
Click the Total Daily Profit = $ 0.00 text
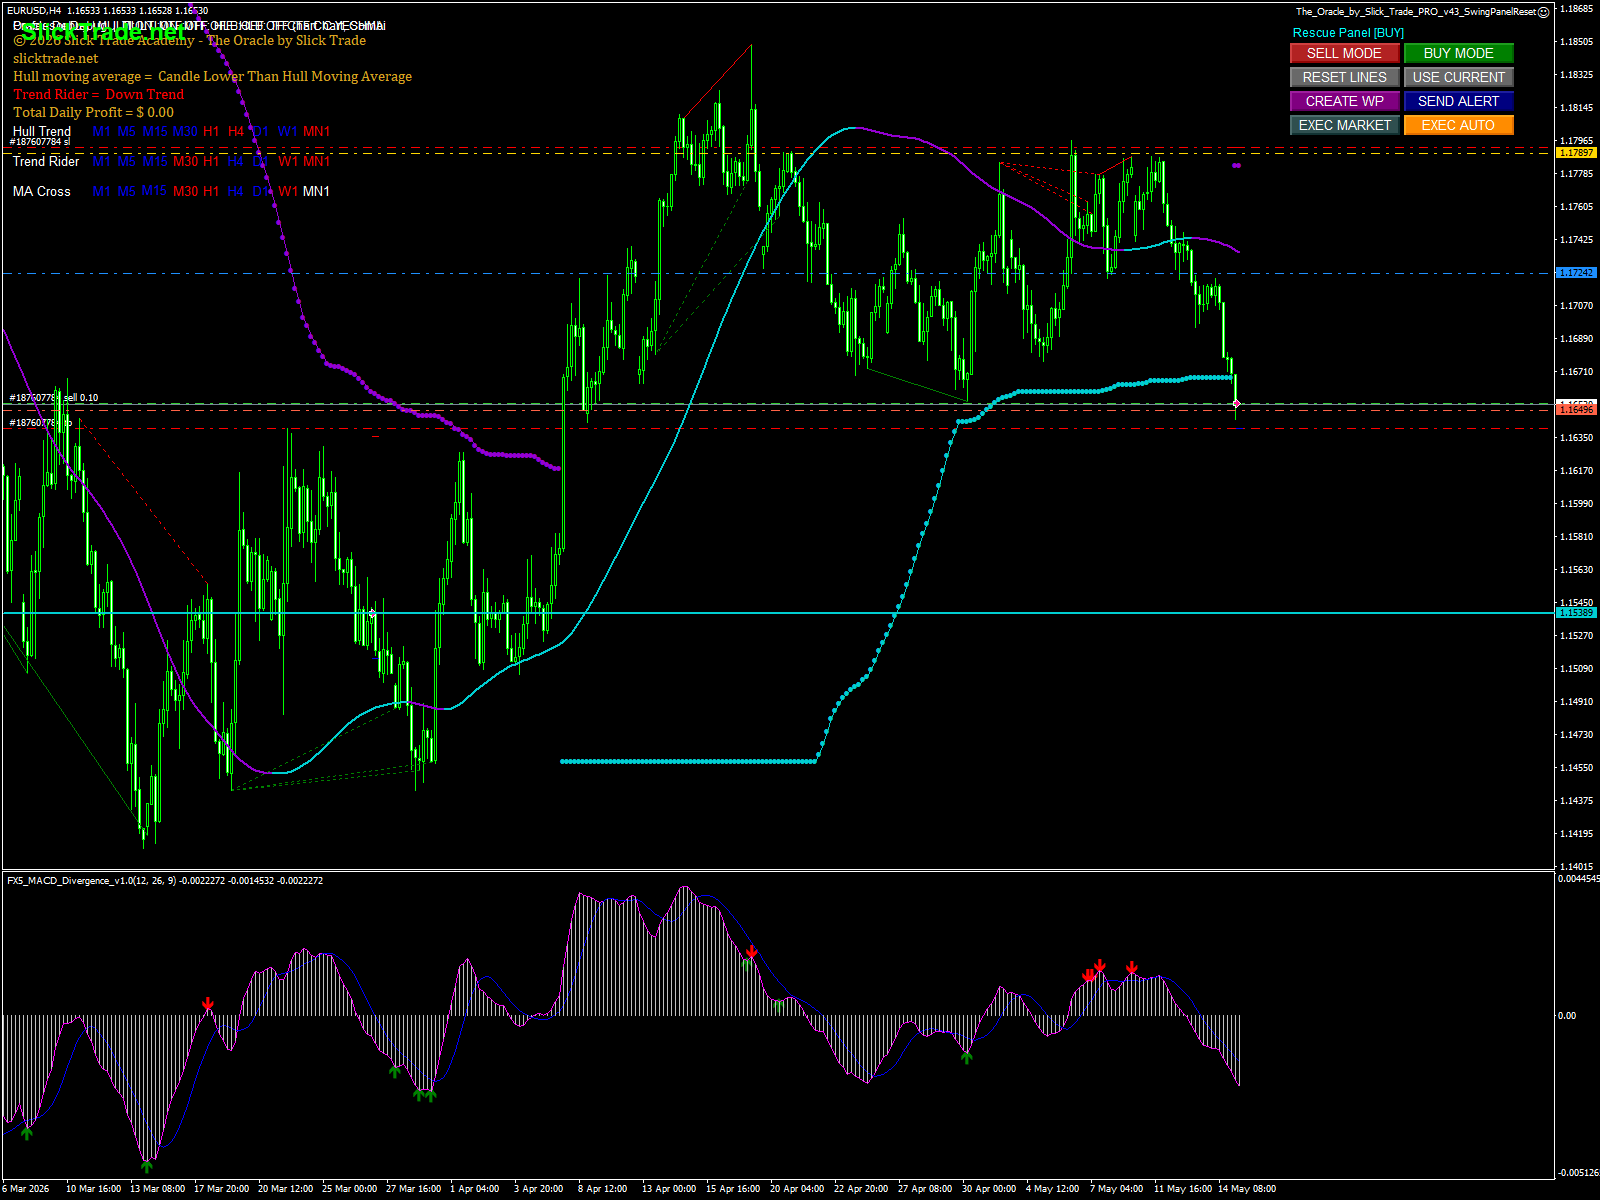click(x=93, y=112)
